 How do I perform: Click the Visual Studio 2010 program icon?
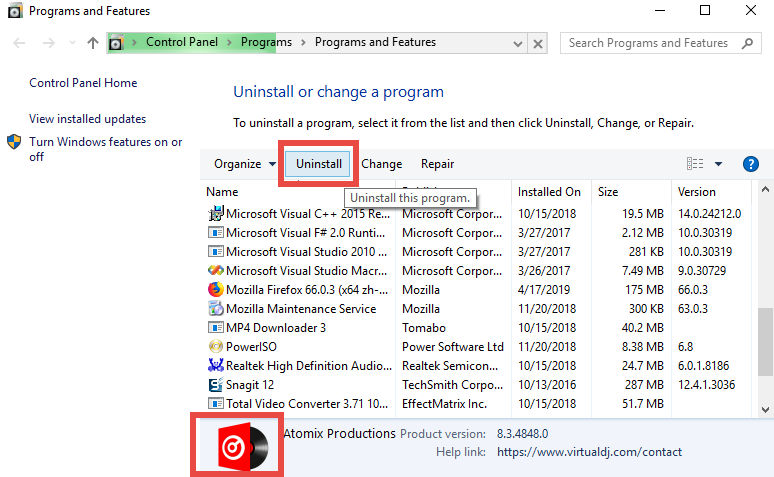coord(216,252)
